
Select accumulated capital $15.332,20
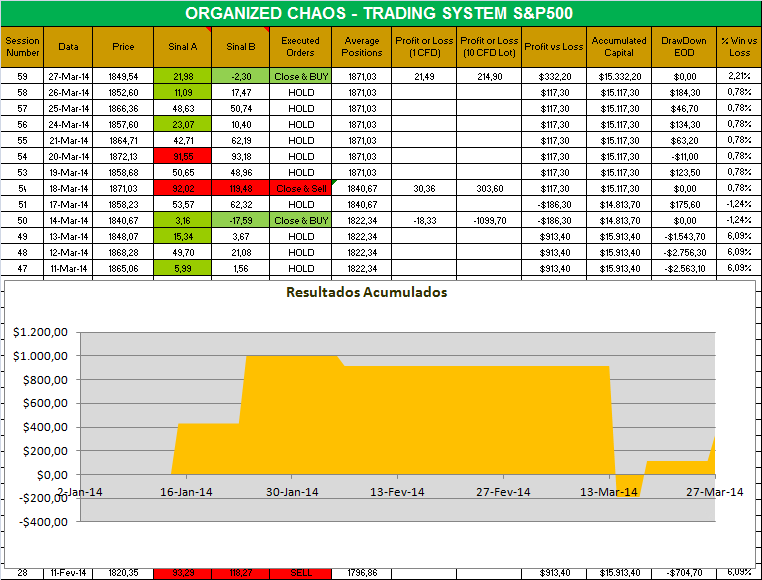pyautogui.click(x=619, y=76)
